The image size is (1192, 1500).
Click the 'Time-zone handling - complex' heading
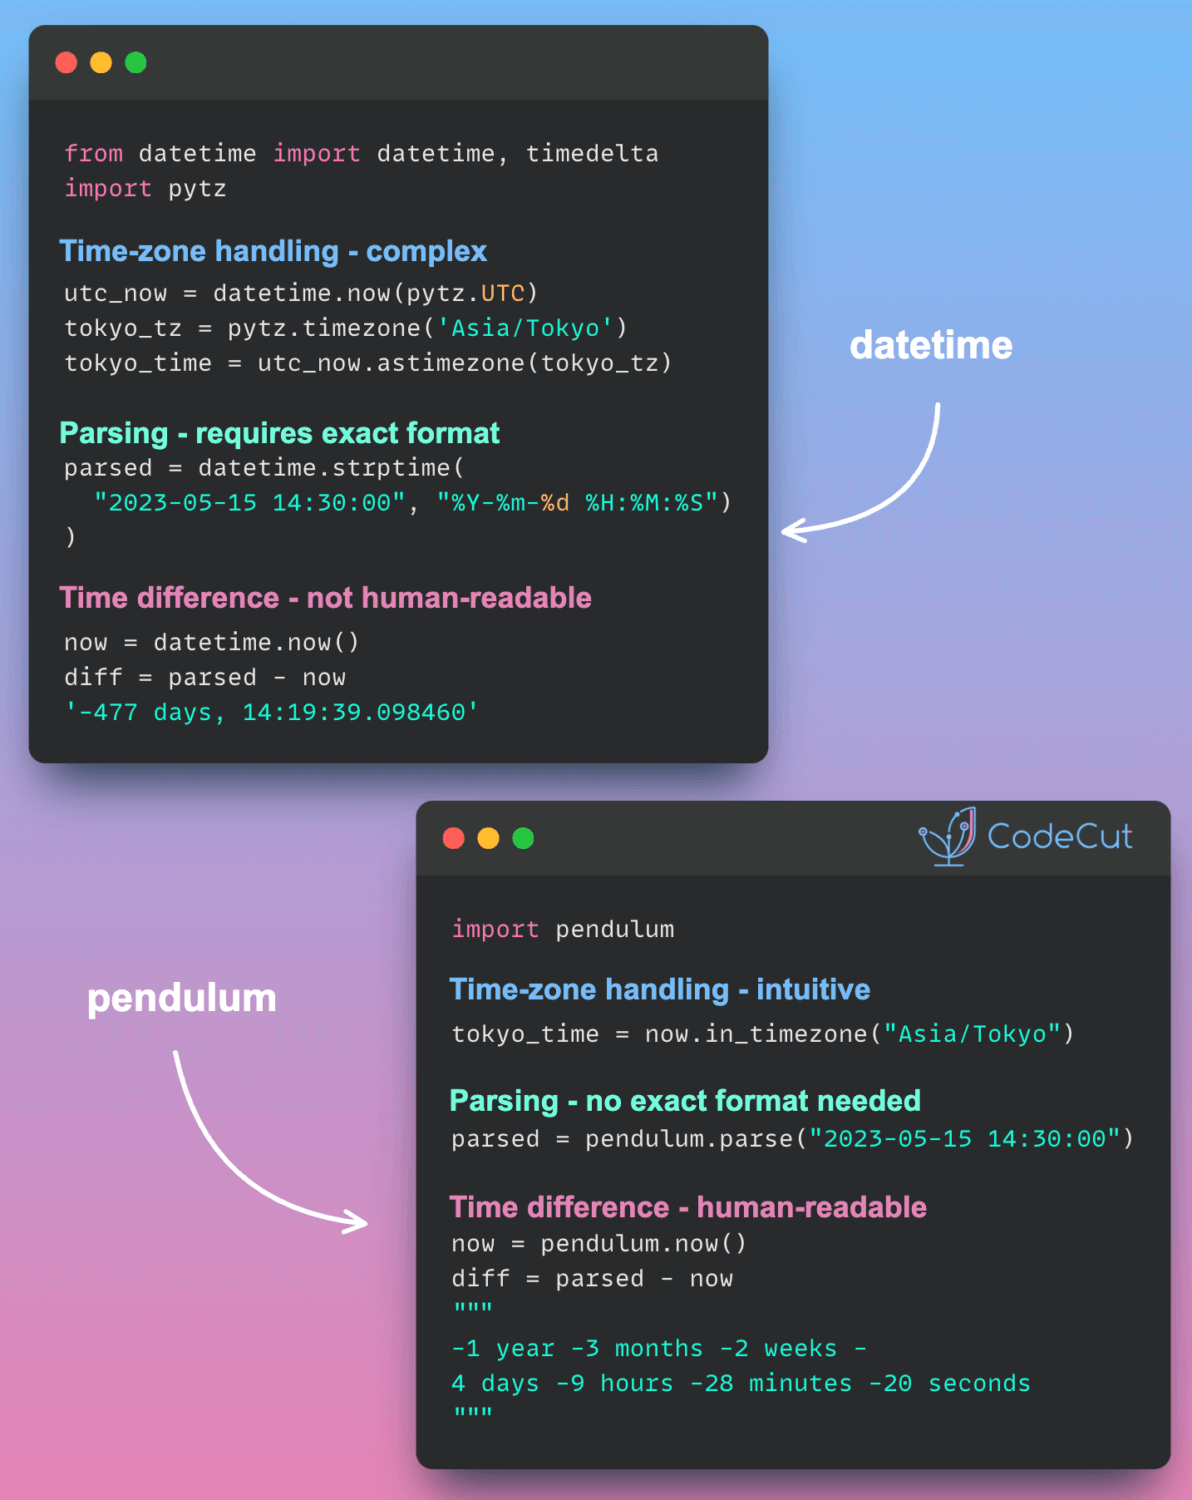[x=273, y=251]
